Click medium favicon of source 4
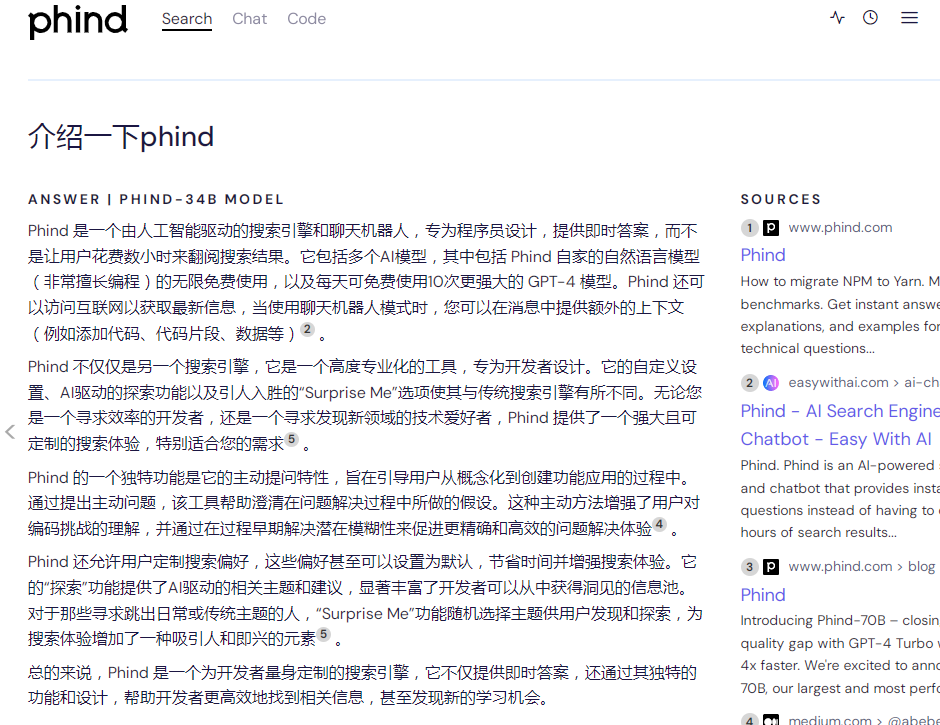The height and width of the screenshot is (725, 940). pos(771,720)
